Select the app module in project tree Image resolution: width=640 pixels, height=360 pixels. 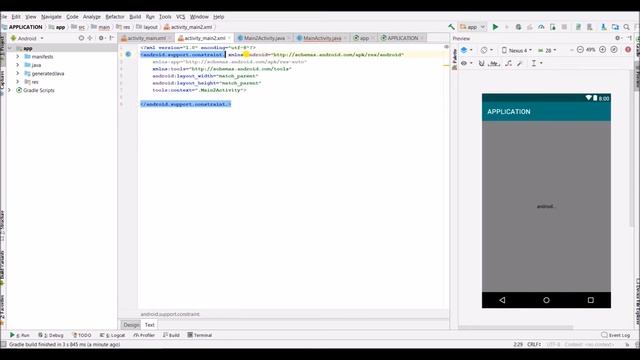pos(27,48)
